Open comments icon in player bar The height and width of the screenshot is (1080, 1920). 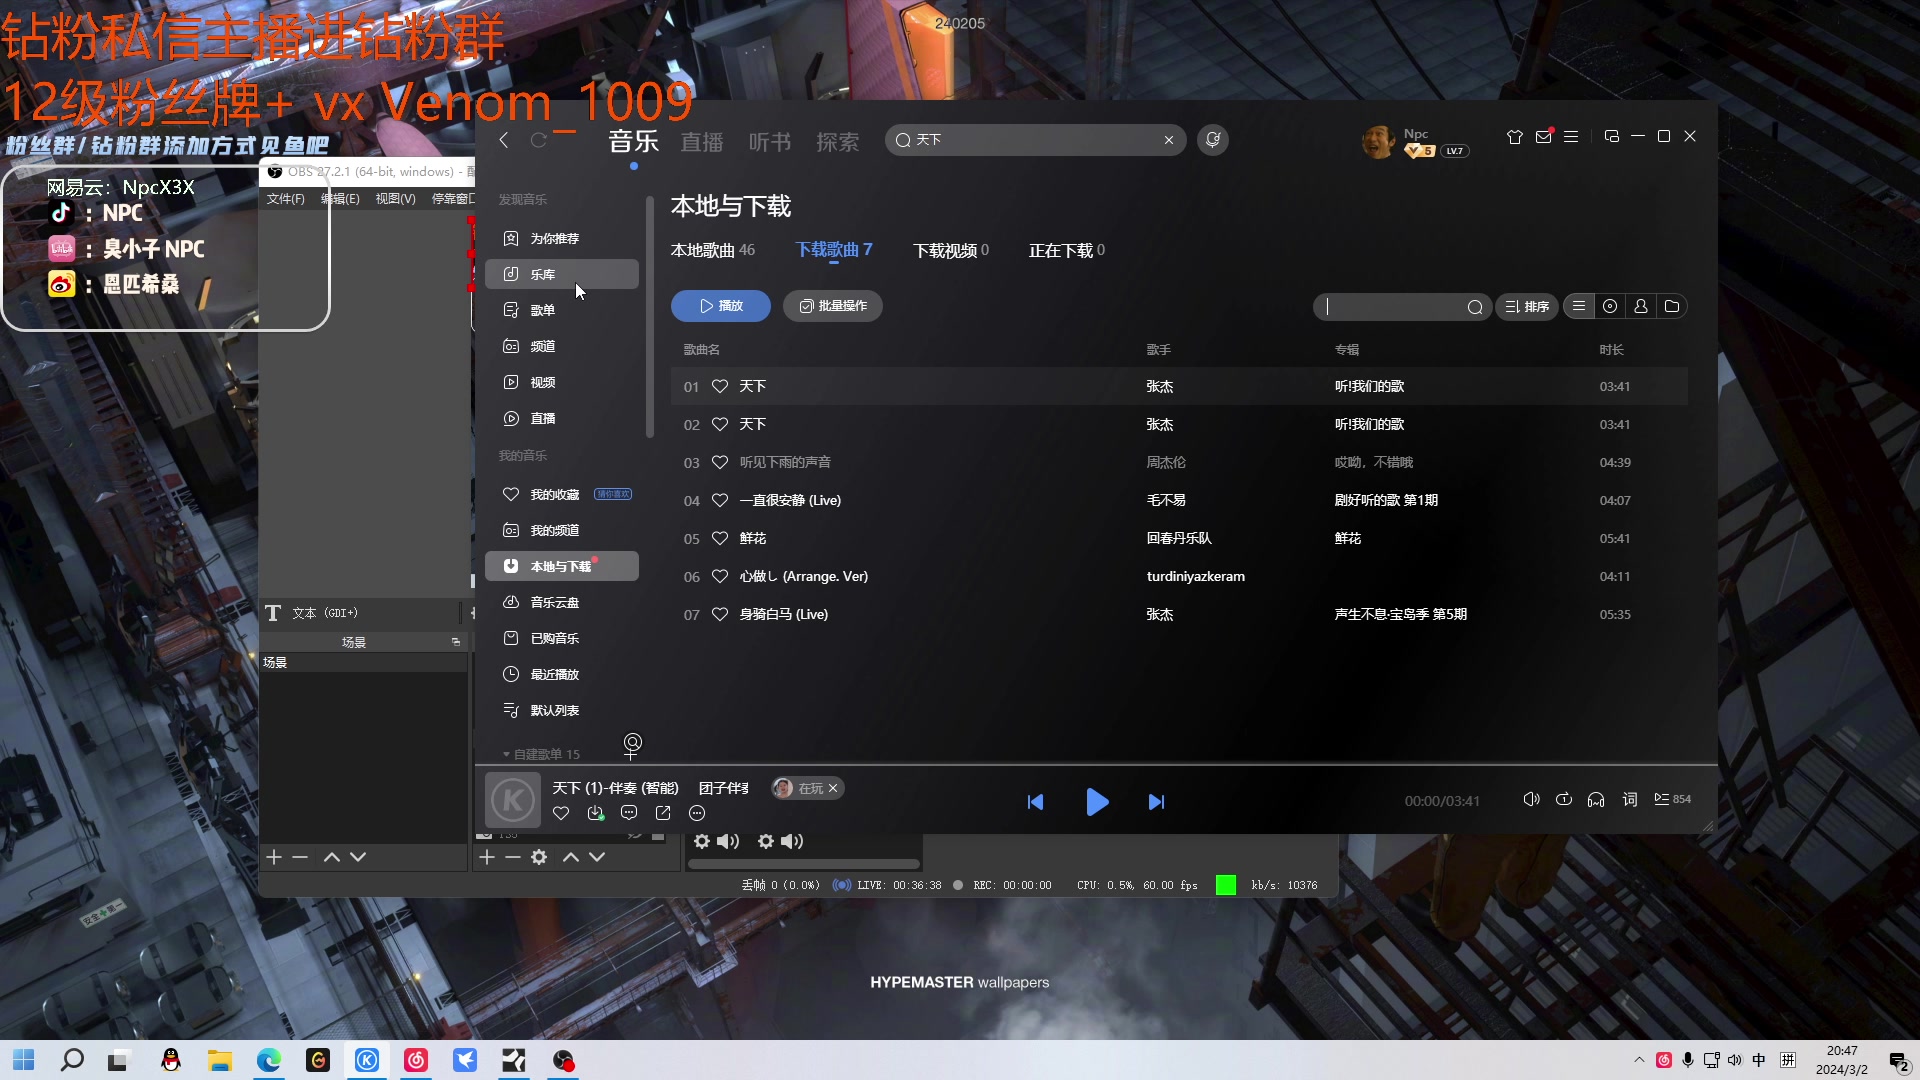tap(629, 813)
